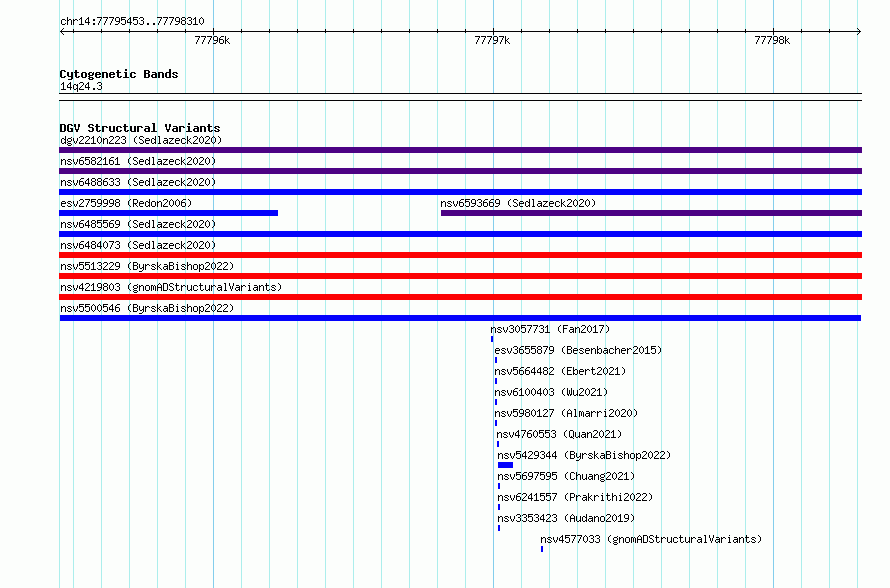Click the short blue bar under esv2759998

pos(169,213)
